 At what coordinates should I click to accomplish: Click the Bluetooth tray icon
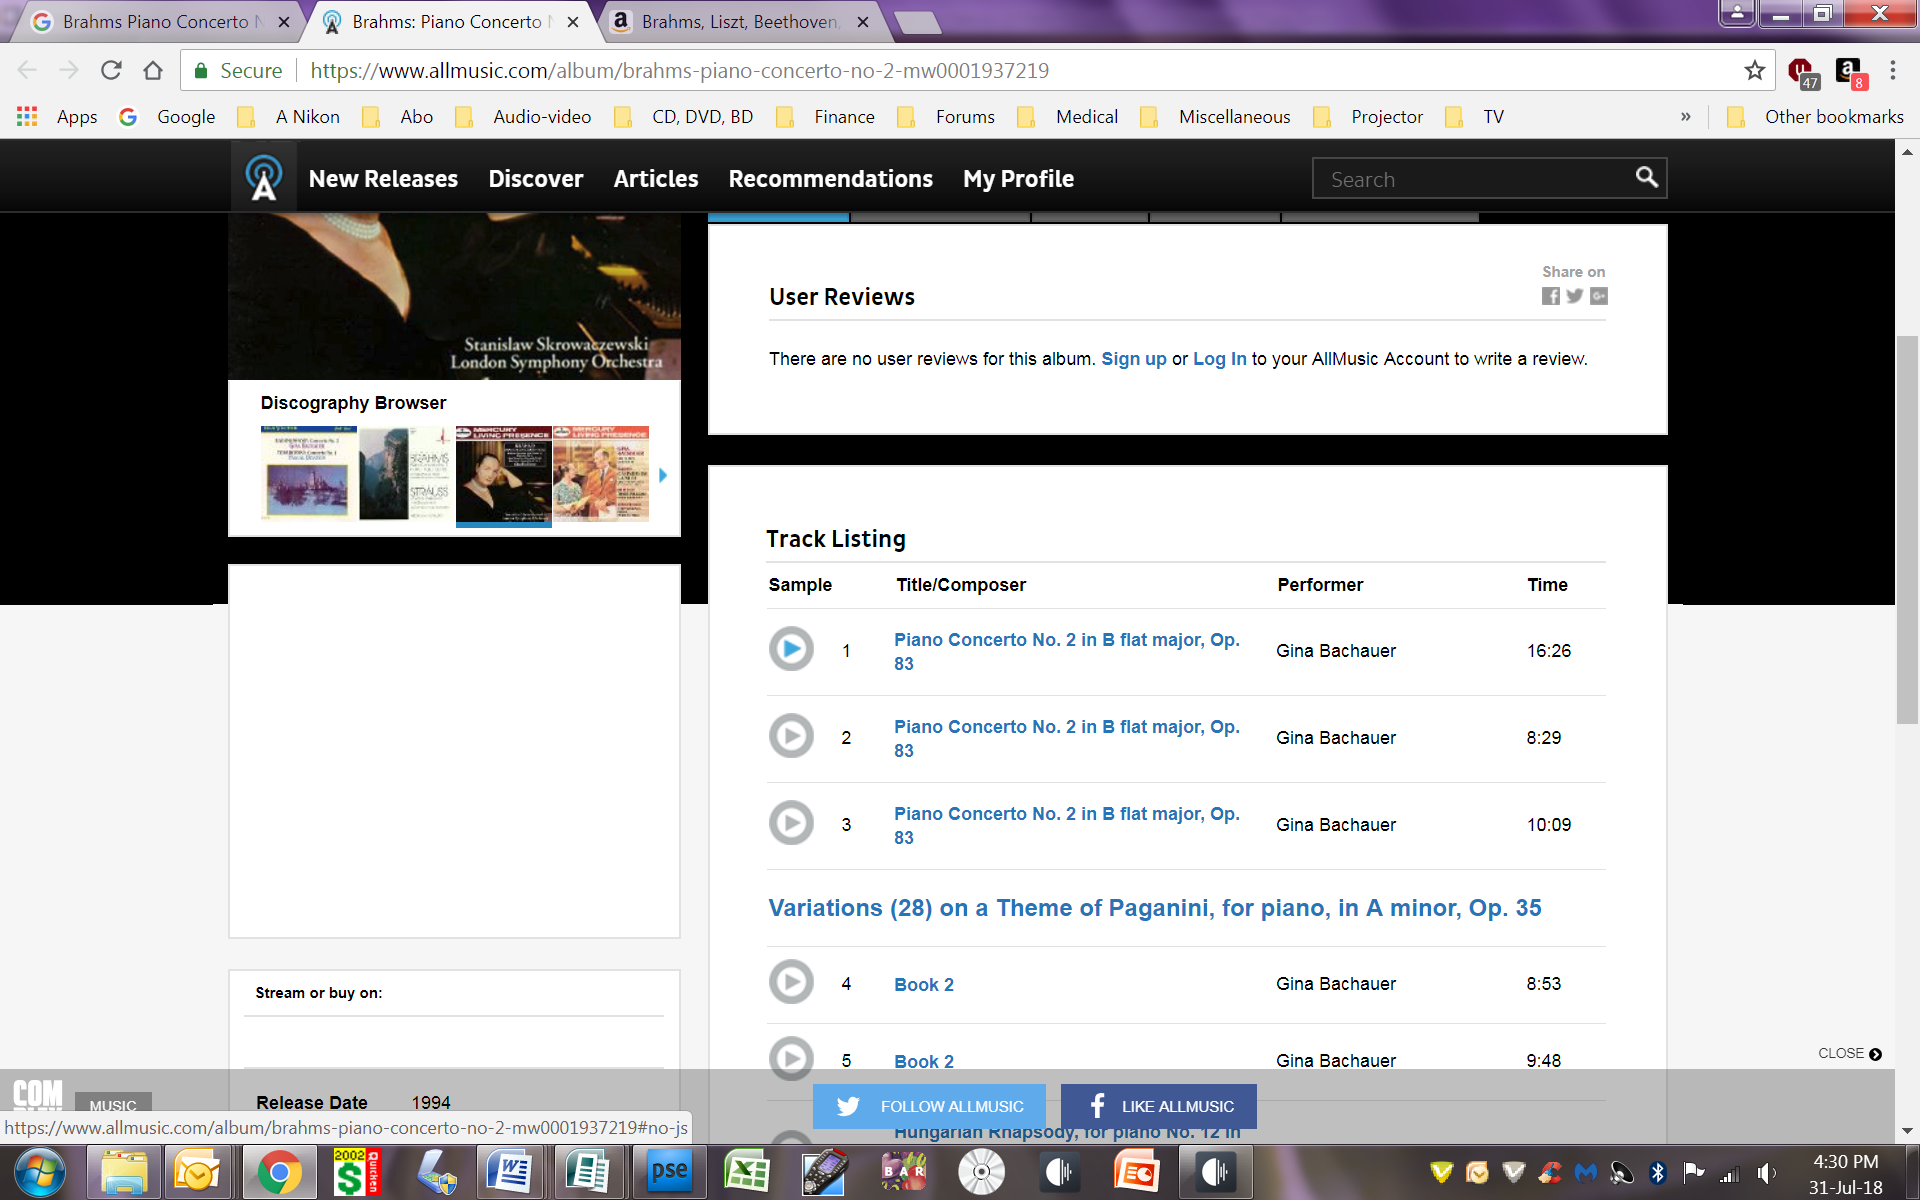coord(1657,1173)
